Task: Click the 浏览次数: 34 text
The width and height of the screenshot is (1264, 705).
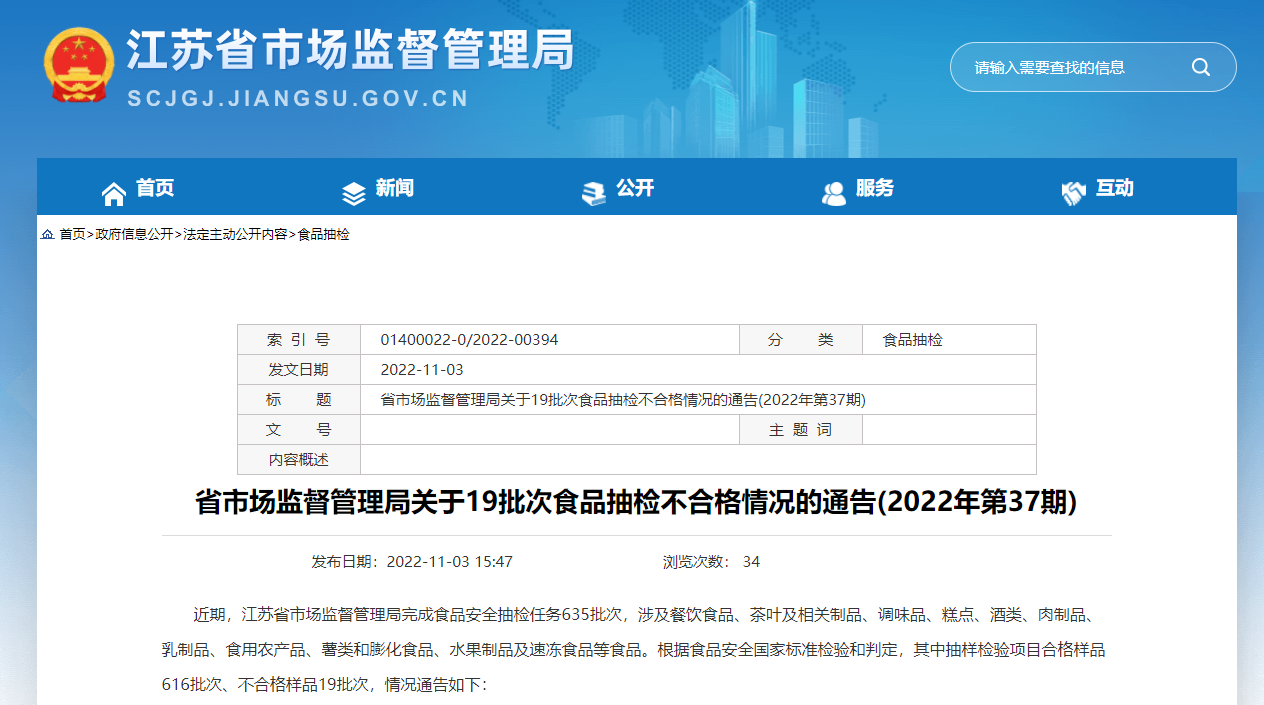Action: coord(711,562)
